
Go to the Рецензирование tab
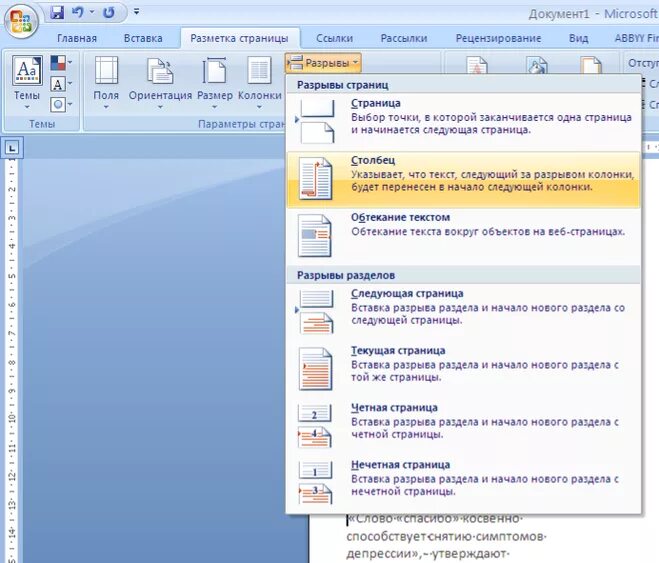click(498, 38)
